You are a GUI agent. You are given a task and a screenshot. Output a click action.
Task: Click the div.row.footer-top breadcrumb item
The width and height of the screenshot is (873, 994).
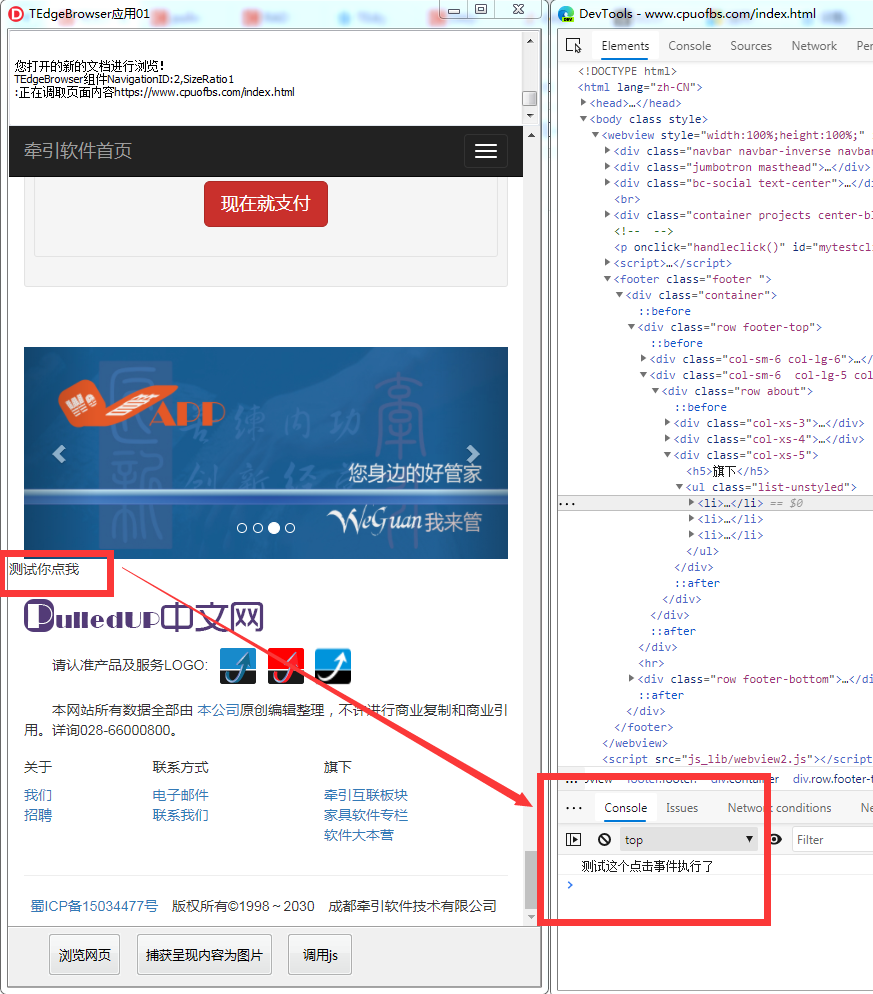832,778
